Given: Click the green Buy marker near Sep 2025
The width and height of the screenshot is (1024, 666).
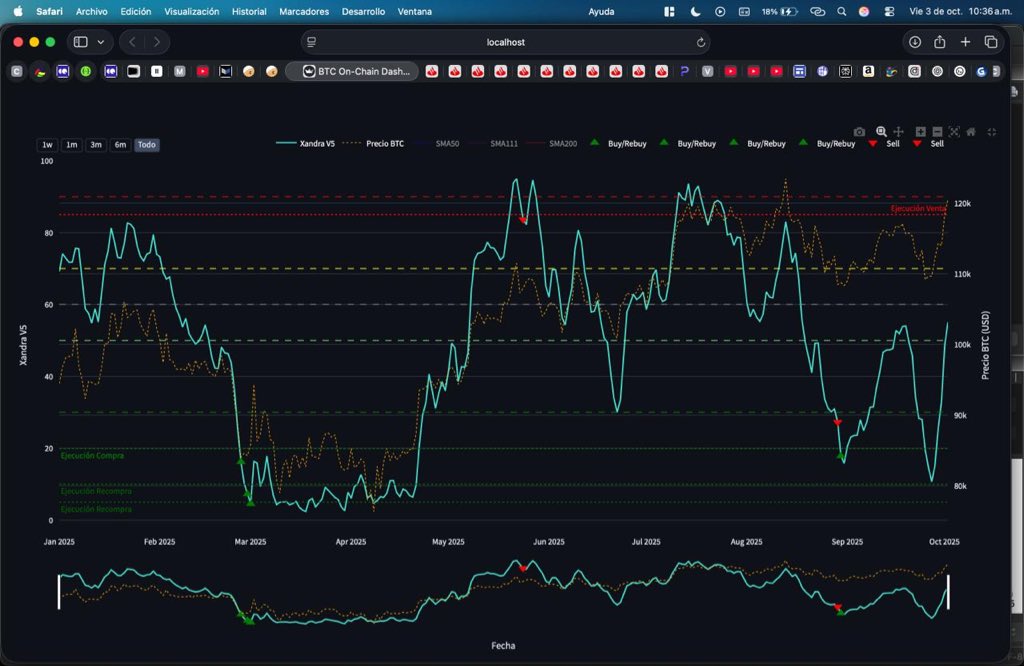Looking at the screenshot, I should [x=841, y=455].
